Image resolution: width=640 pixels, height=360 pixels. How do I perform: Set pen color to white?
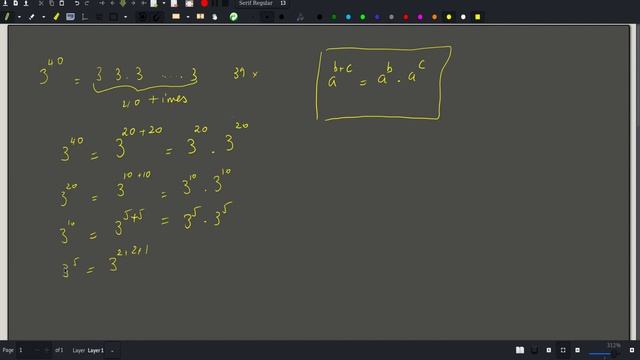tap(463, 17)
